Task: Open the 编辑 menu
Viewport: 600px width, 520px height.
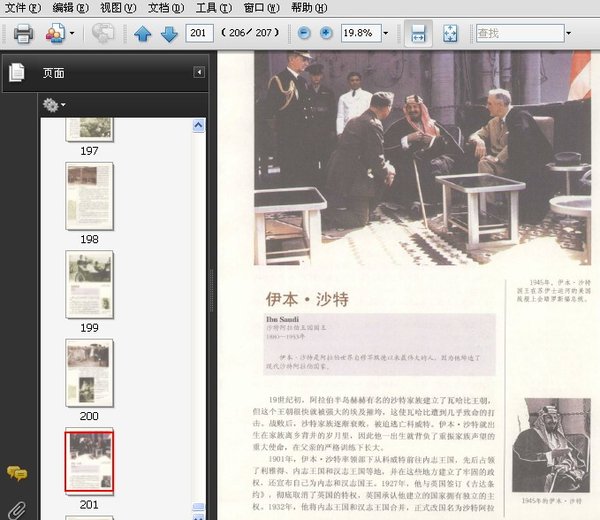Action: pyautogui.click(x=70, y=7)
